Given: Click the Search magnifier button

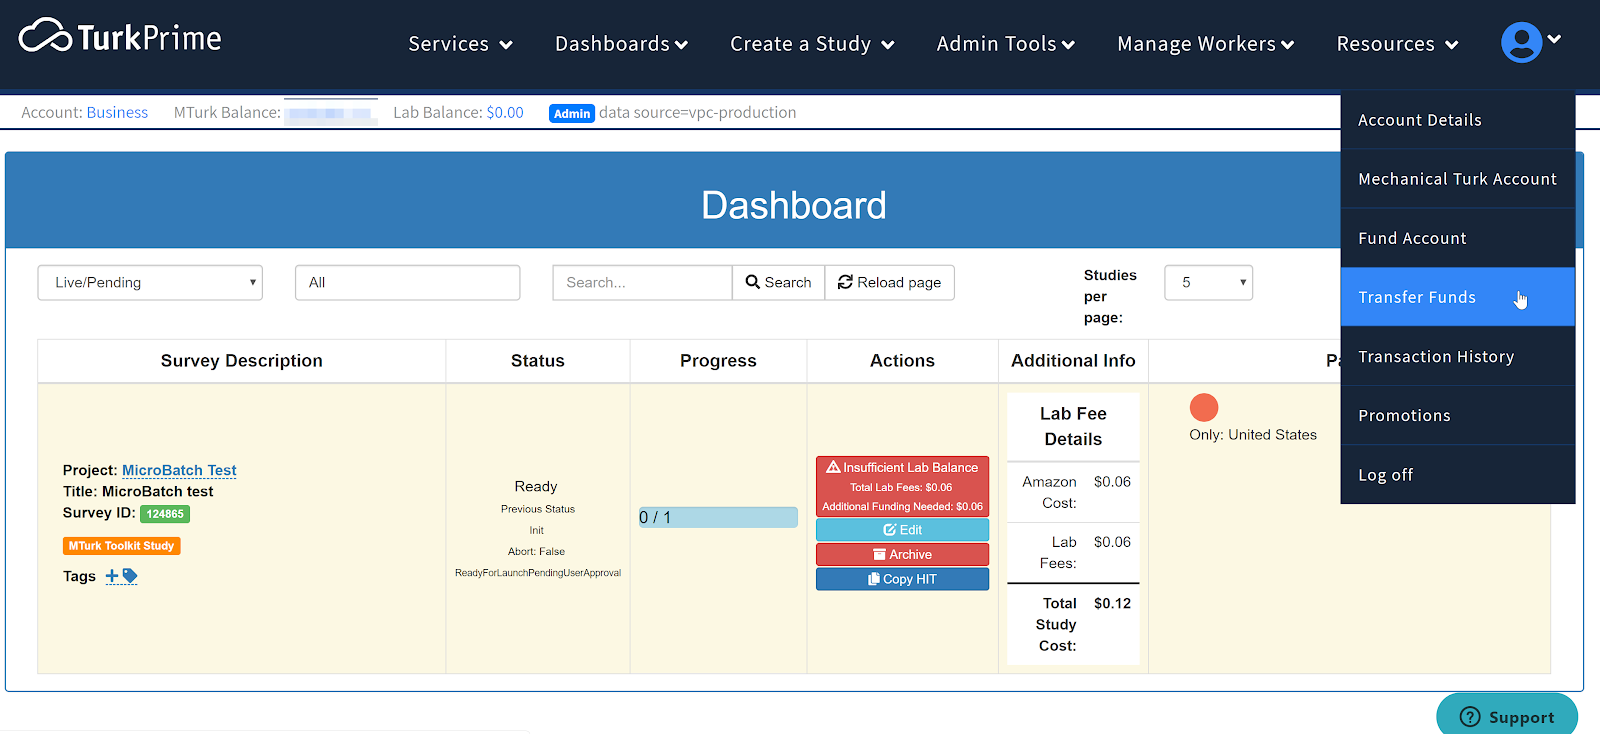Looking at the screenshot, I should [x=778, y=283].
